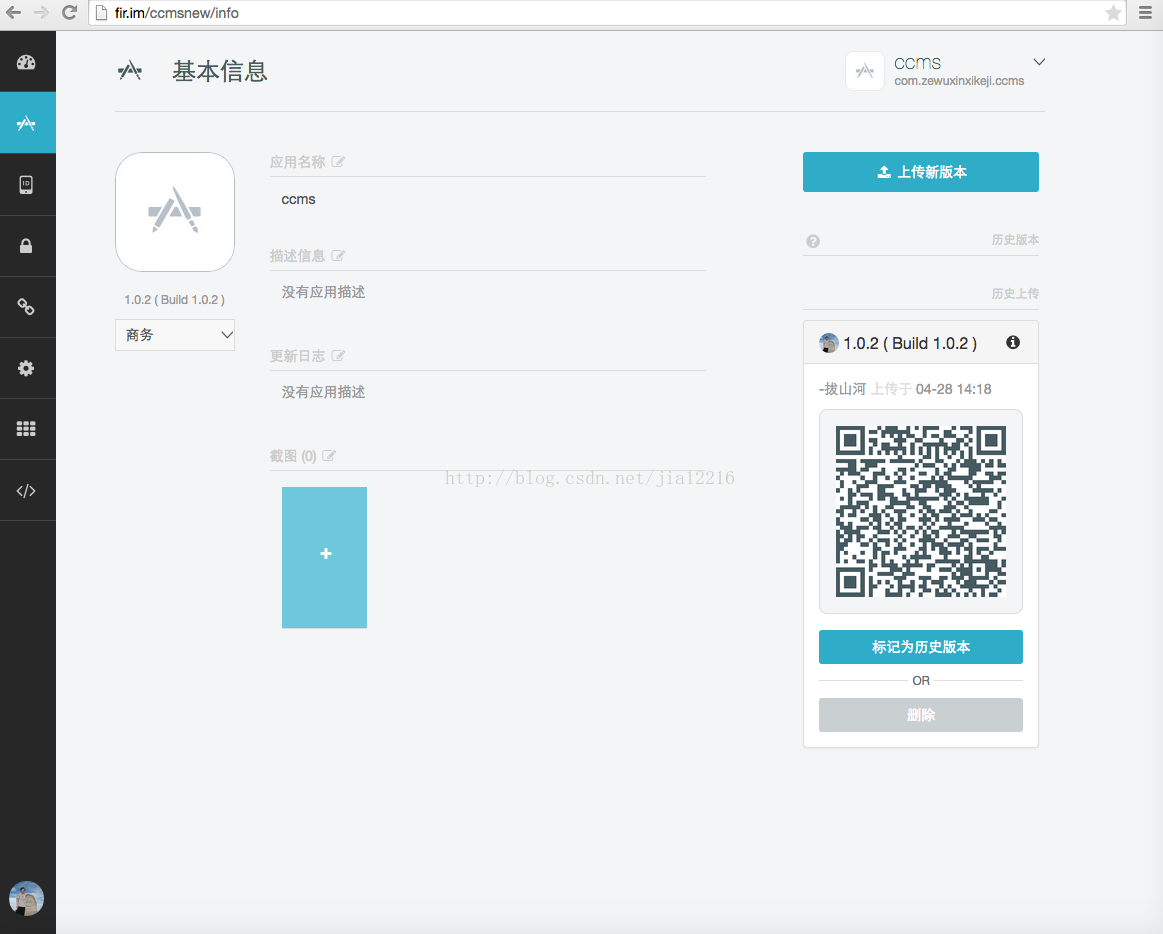Image resolution: width=1163 pixels, height=934 pixels.
Task: Open the settings gear in sidebar
Action: (26, 368)
